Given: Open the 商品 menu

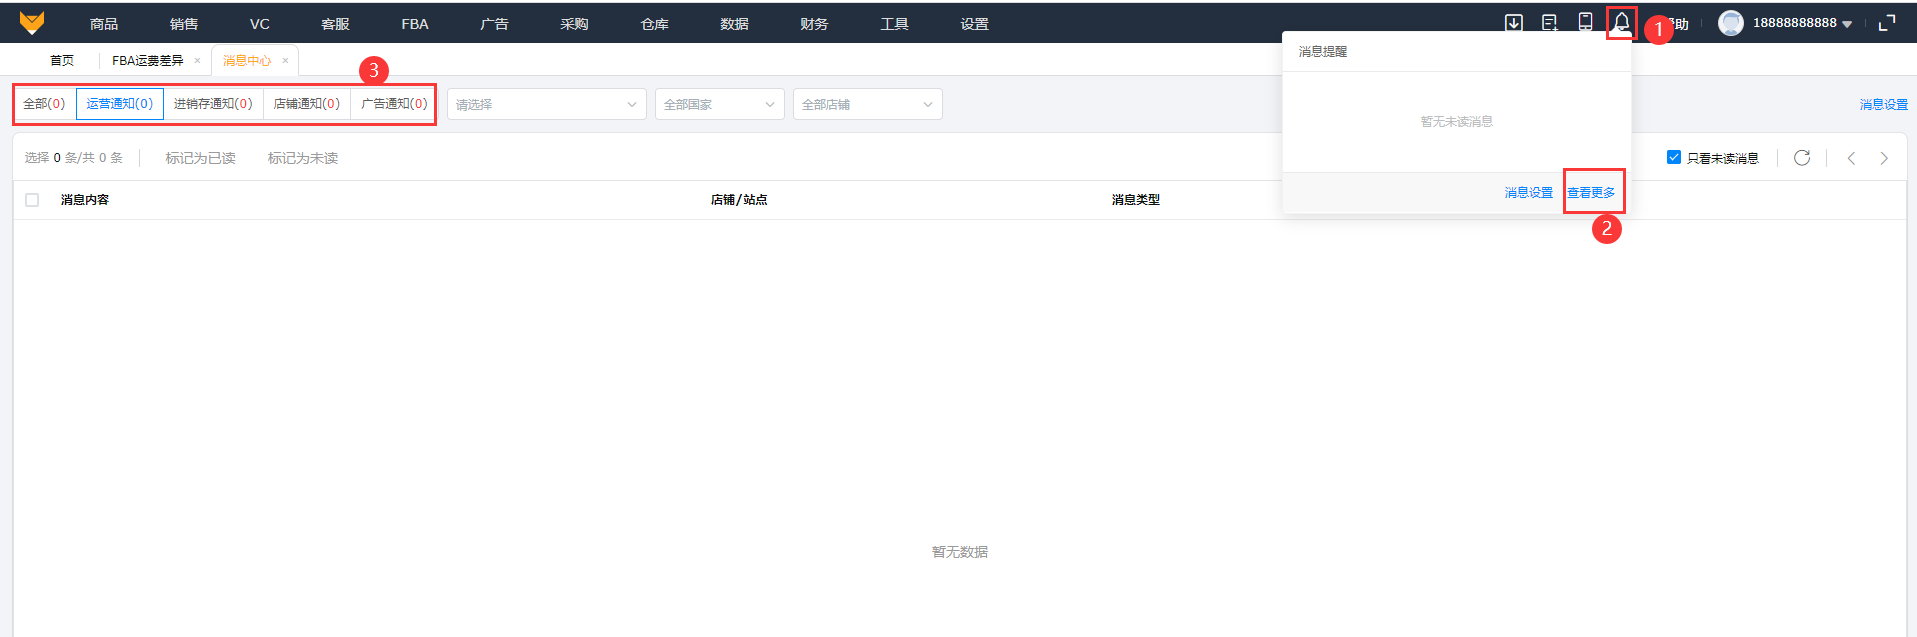Looking at the screenshot, I should coord(104,24).
